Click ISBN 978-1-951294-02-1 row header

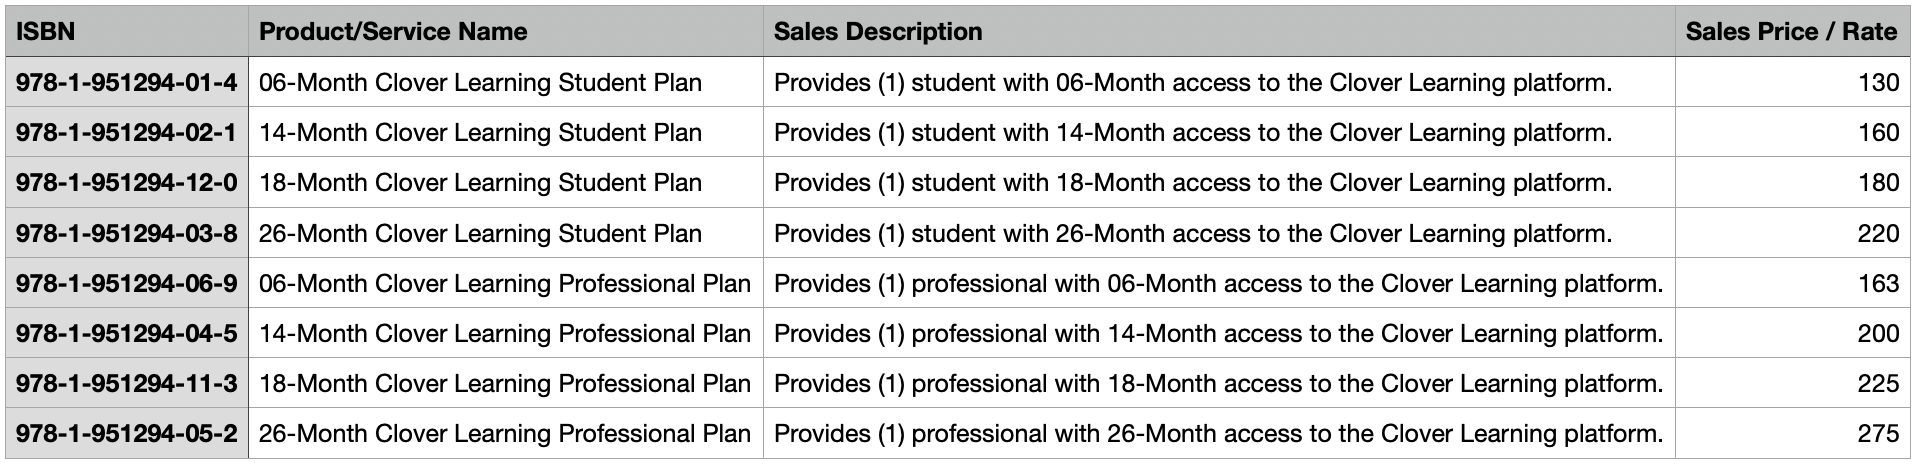(127, 132)
